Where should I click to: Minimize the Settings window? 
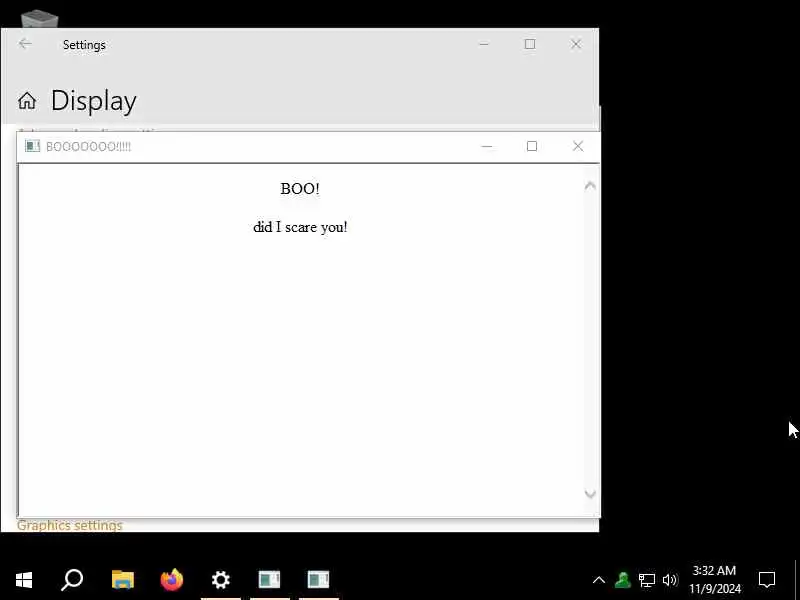[484, 44]
